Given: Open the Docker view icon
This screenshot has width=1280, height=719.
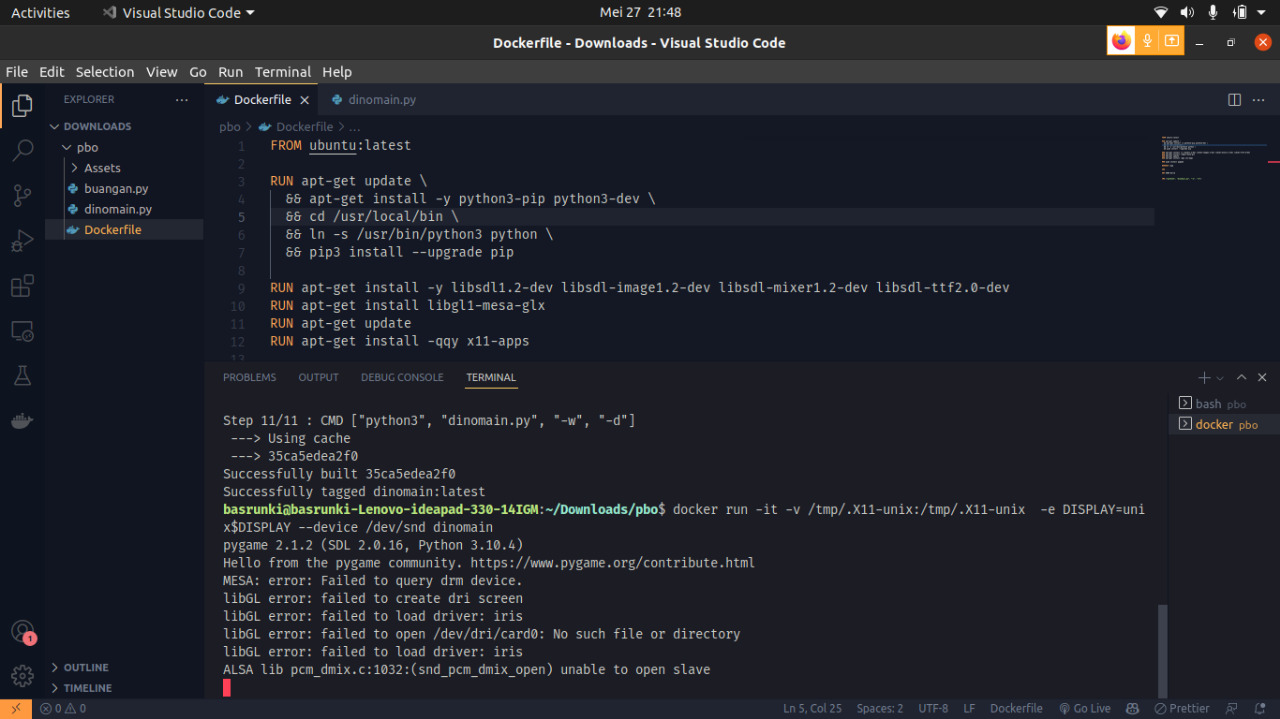Looking at the screenshot, I should 22,421.
